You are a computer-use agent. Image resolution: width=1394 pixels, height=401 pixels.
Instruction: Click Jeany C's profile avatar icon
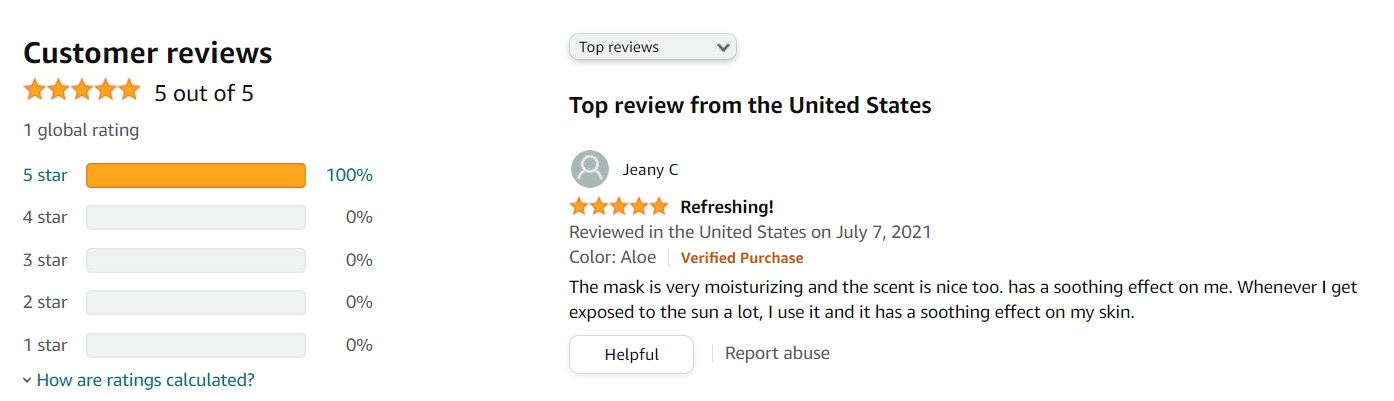(x=590, y=169)
